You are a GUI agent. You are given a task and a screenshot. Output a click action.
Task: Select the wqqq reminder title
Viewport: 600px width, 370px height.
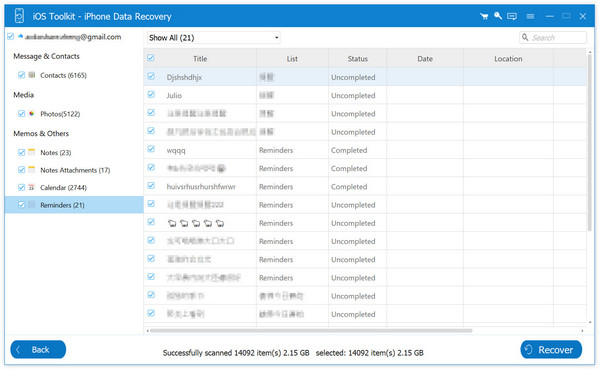pos(176,150)
